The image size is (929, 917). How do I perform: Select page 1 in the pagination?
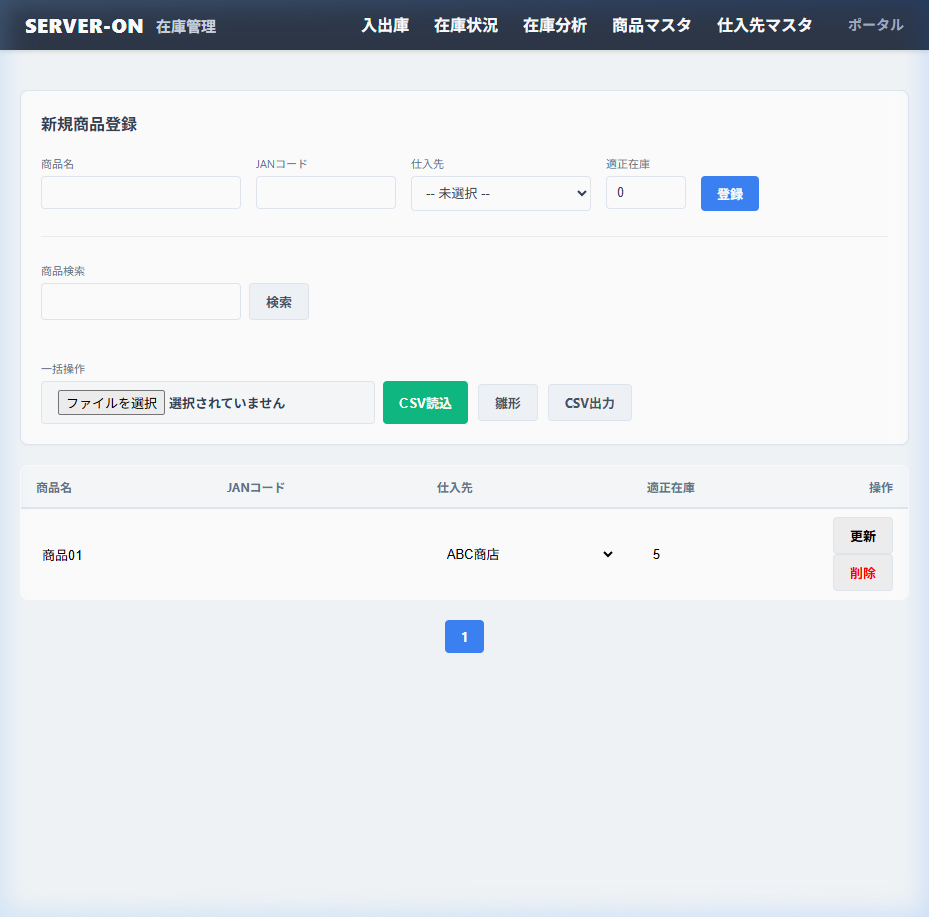pos(464,636)
